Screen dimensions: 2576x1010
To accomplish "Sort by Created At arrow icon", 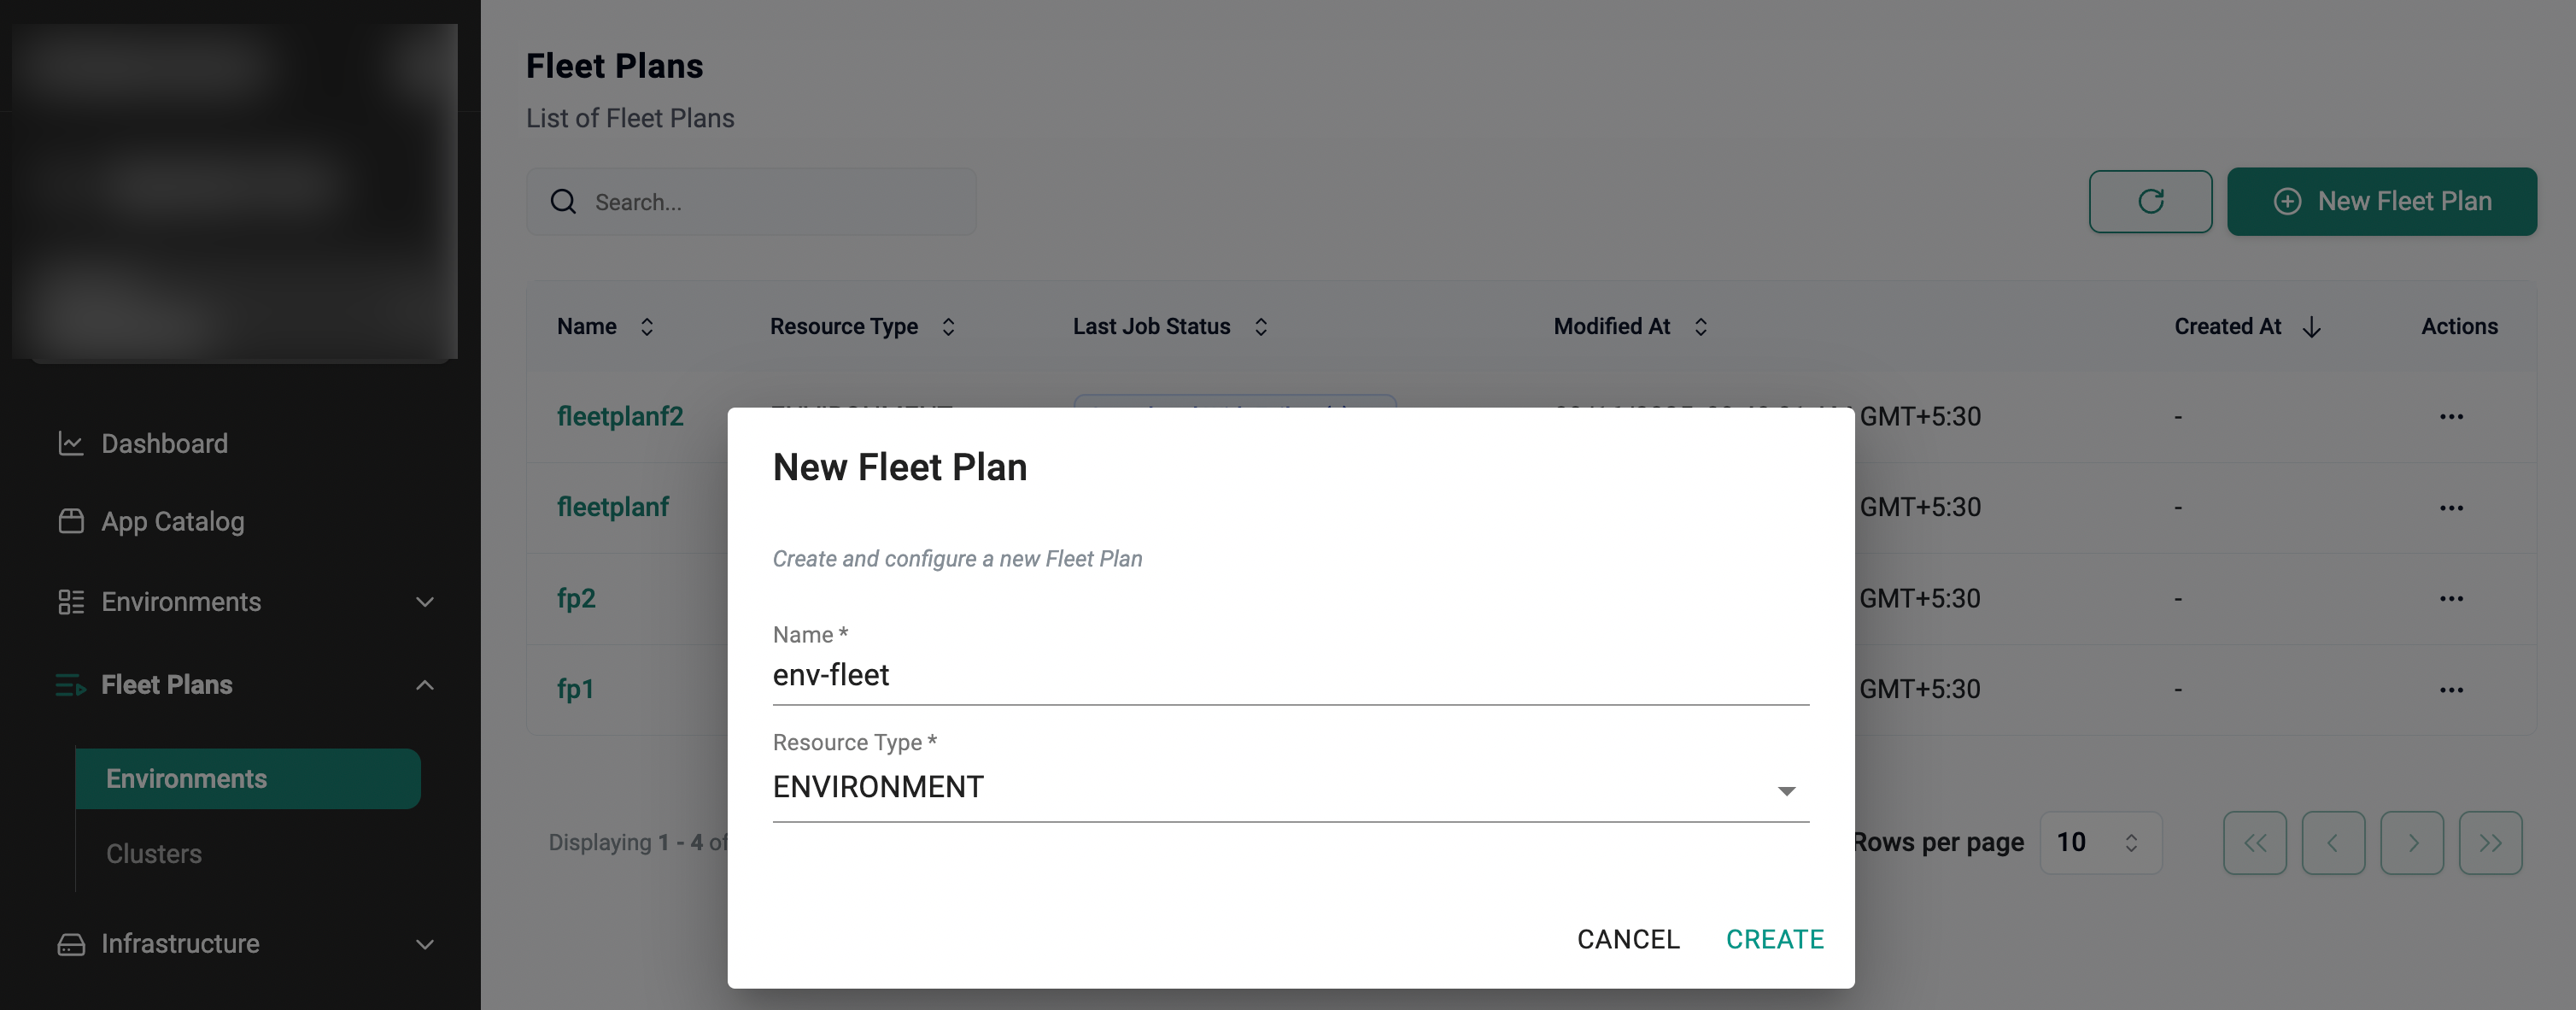I will pos(2310,327).
